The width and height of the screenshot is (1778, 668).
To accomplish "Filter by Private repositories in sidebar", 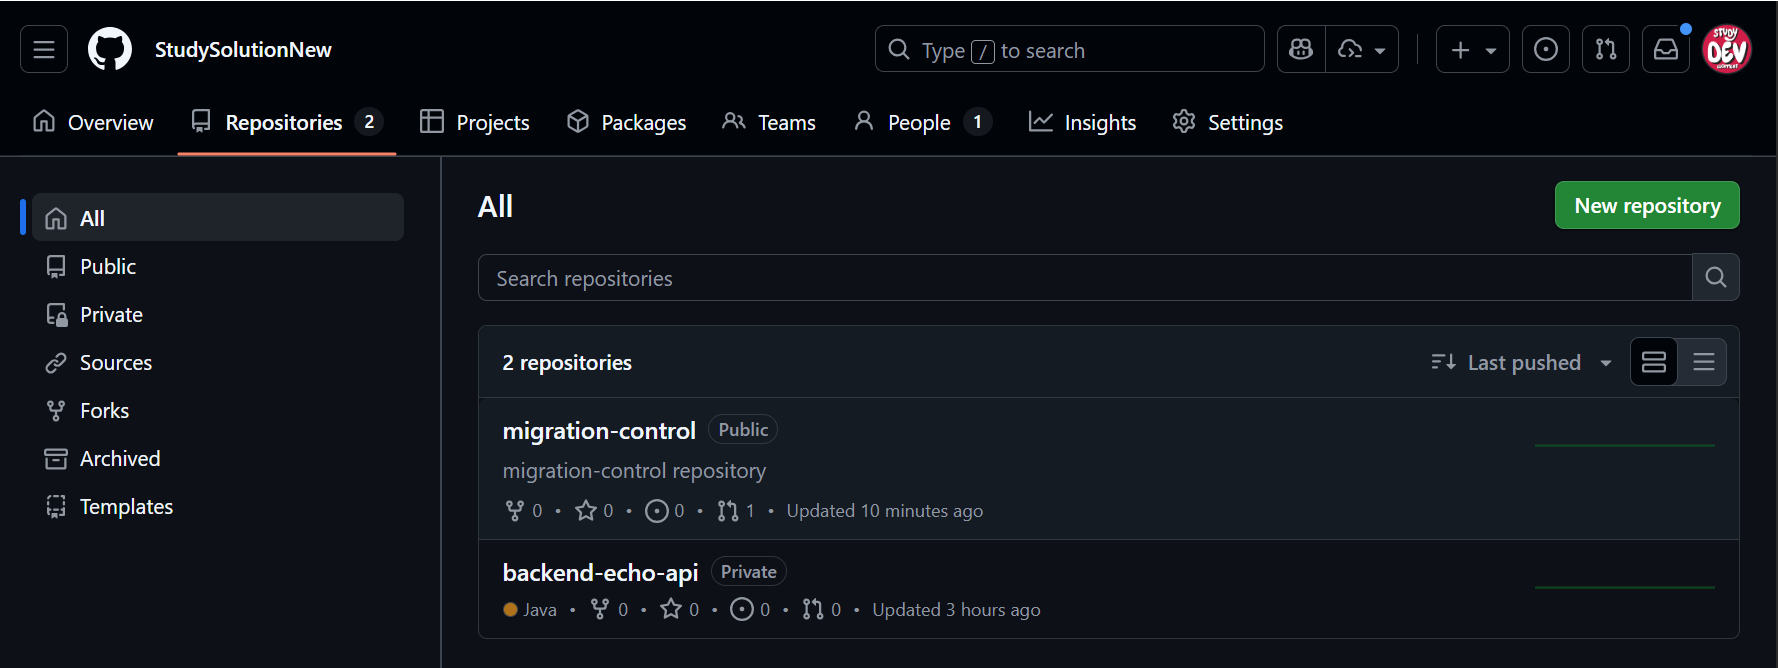I will pyautogui.click(x=111, y=315).
